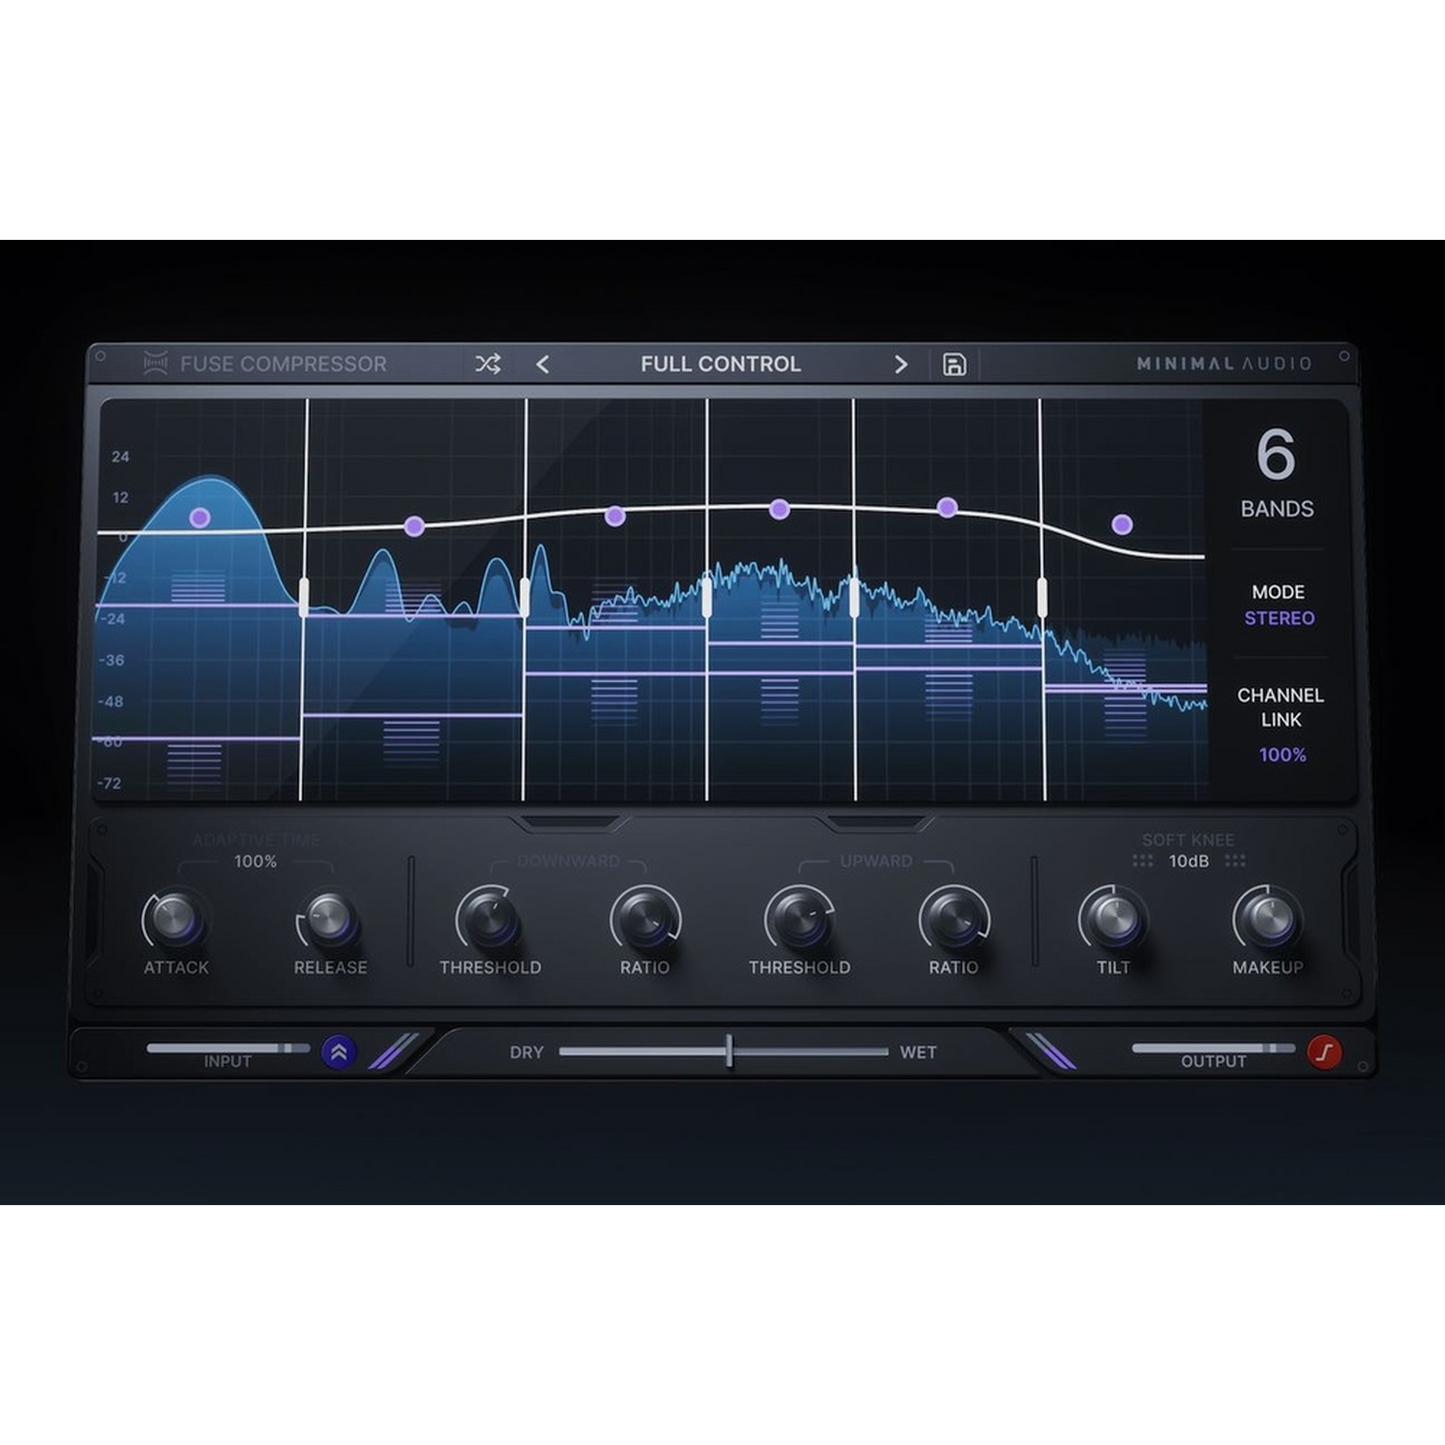This screenshot has height=1445, width=1445.
Task: Toggle the red output clipper button
Action: tap(1325, 1052)
